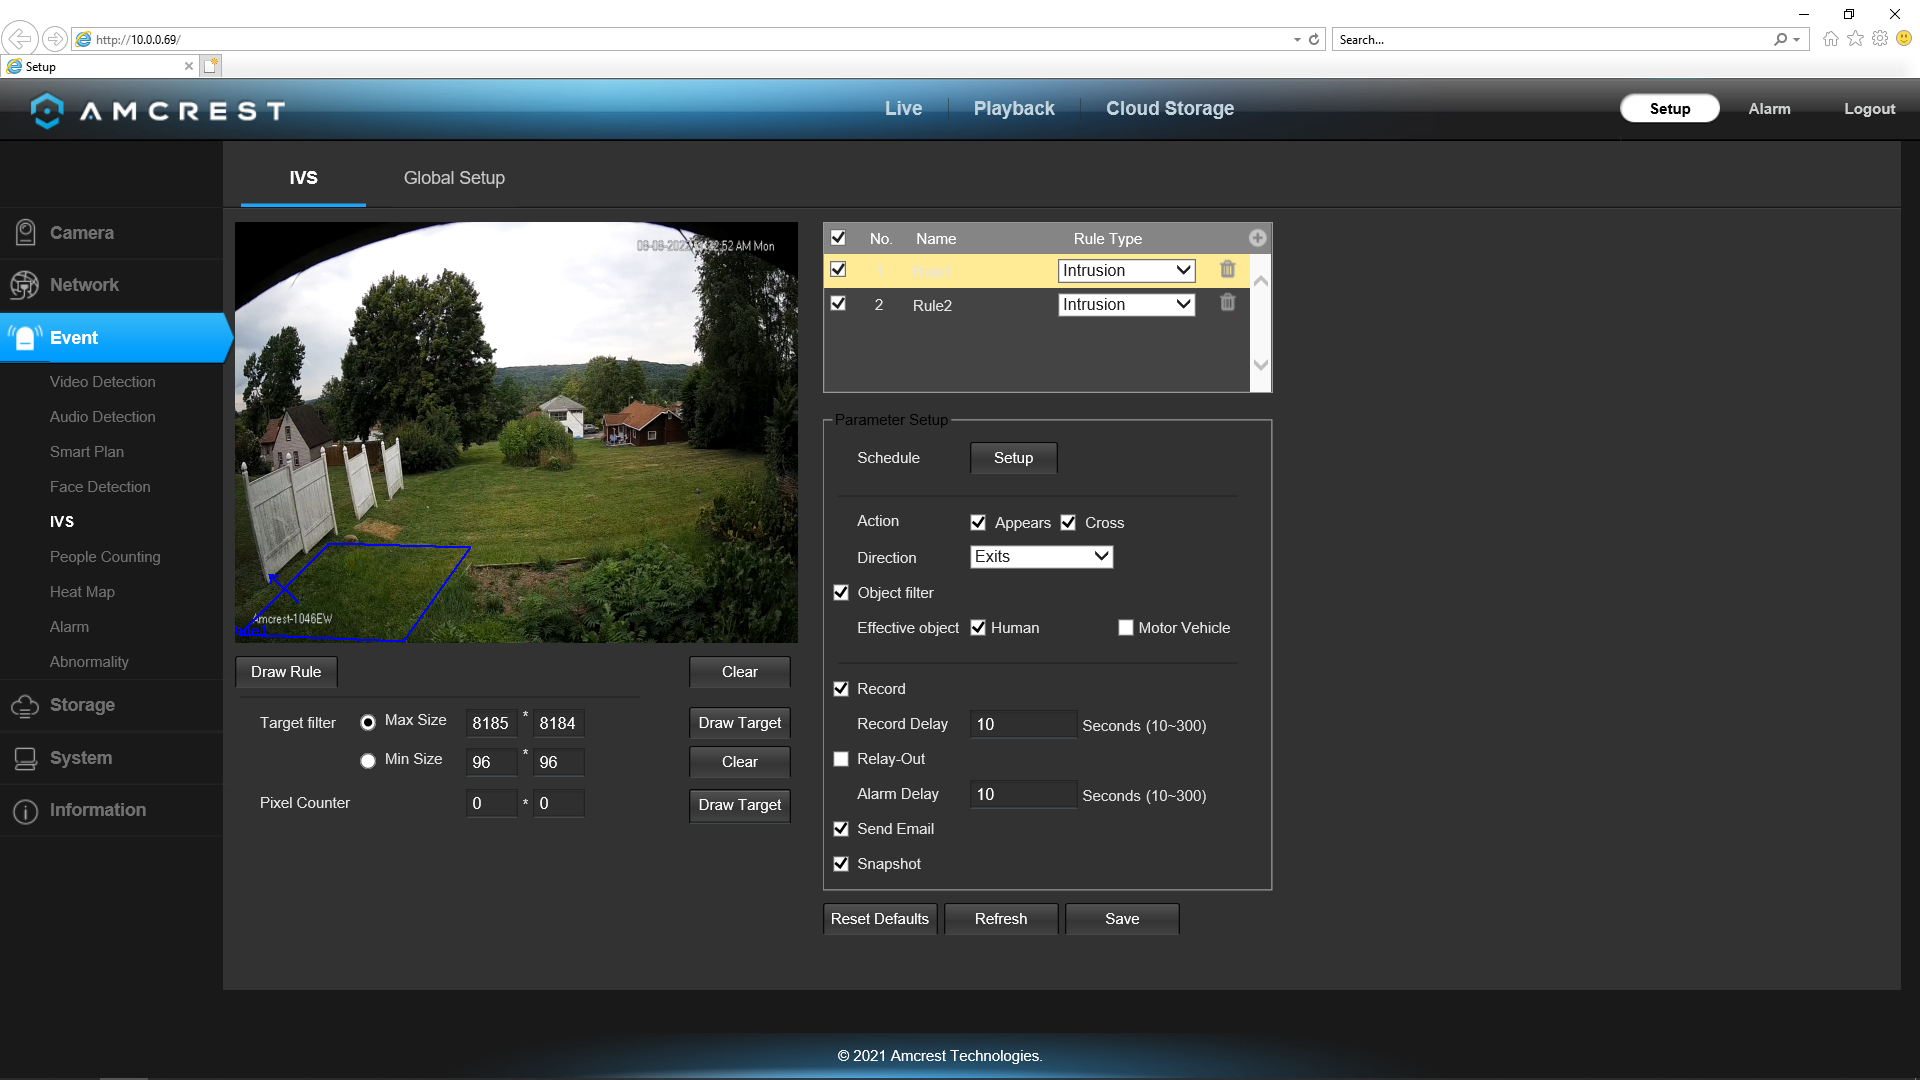Open browser tools gear icon
1920x1080 pixels.
coord(1880,39)
